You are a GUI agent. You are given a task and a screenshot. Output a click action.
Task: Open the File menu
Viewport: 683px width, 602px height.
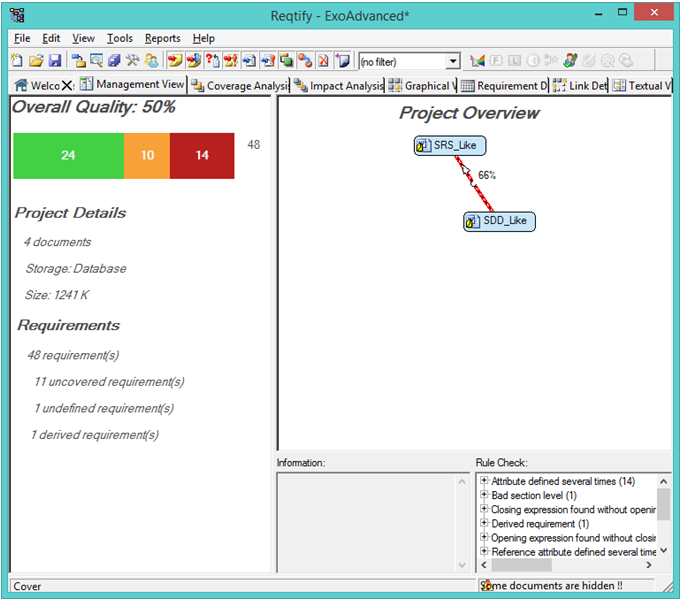click(x=22, y=38)
